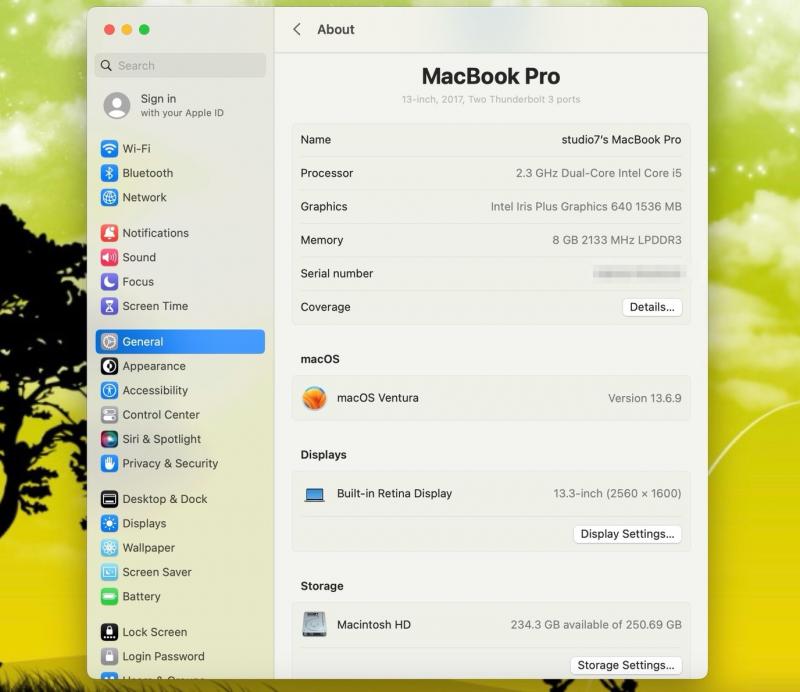This screenshot has height=692, width=800.
Task: Open the Notifications bell icon
Action: point(109,233)
